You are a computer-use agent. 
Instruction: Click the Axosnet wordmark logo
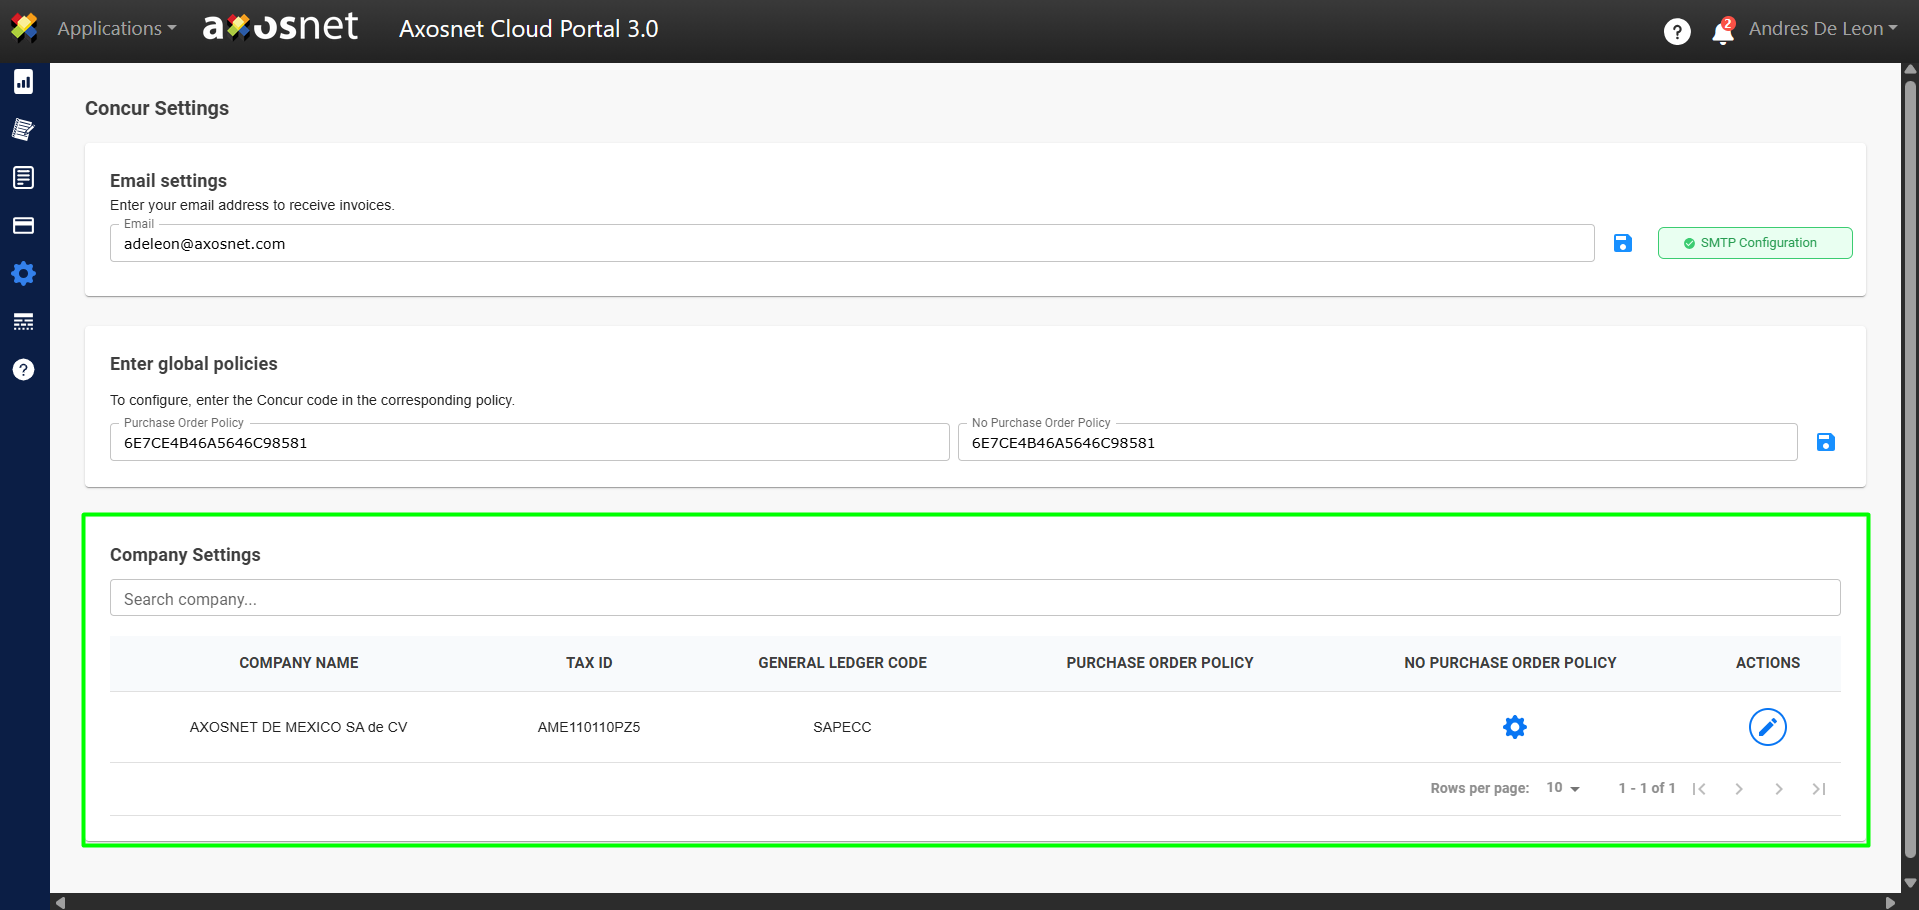tap(280, 27)
